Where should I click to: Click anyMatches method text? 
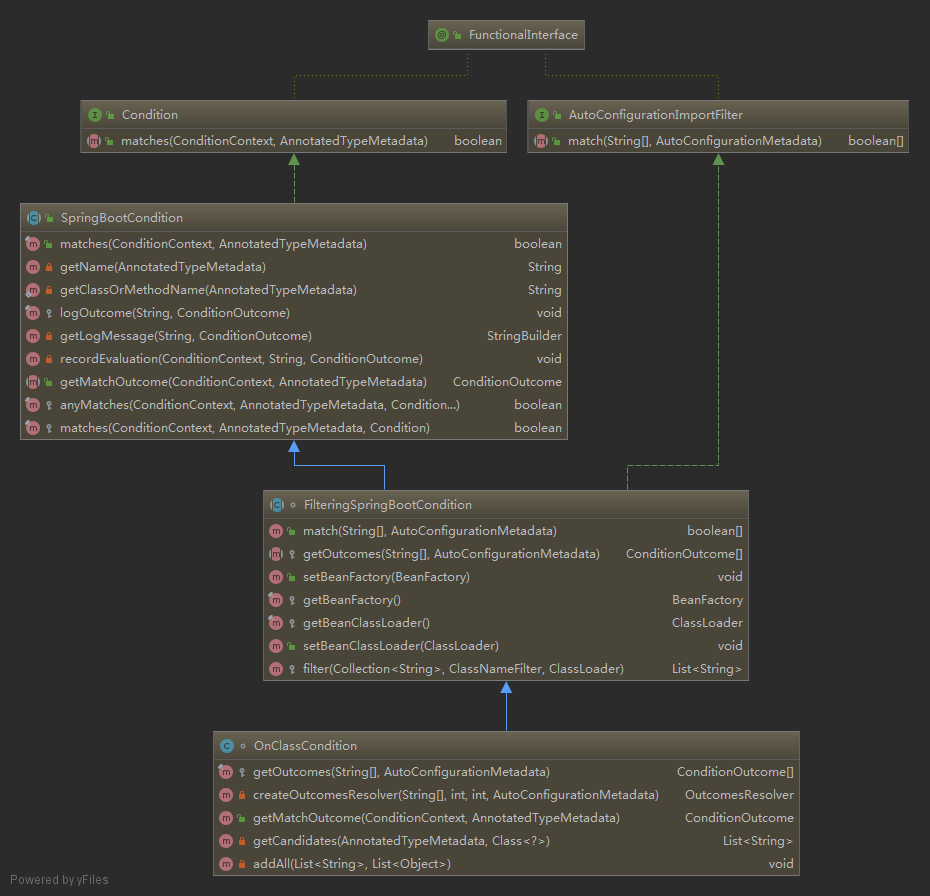click(x=260, y=405)
